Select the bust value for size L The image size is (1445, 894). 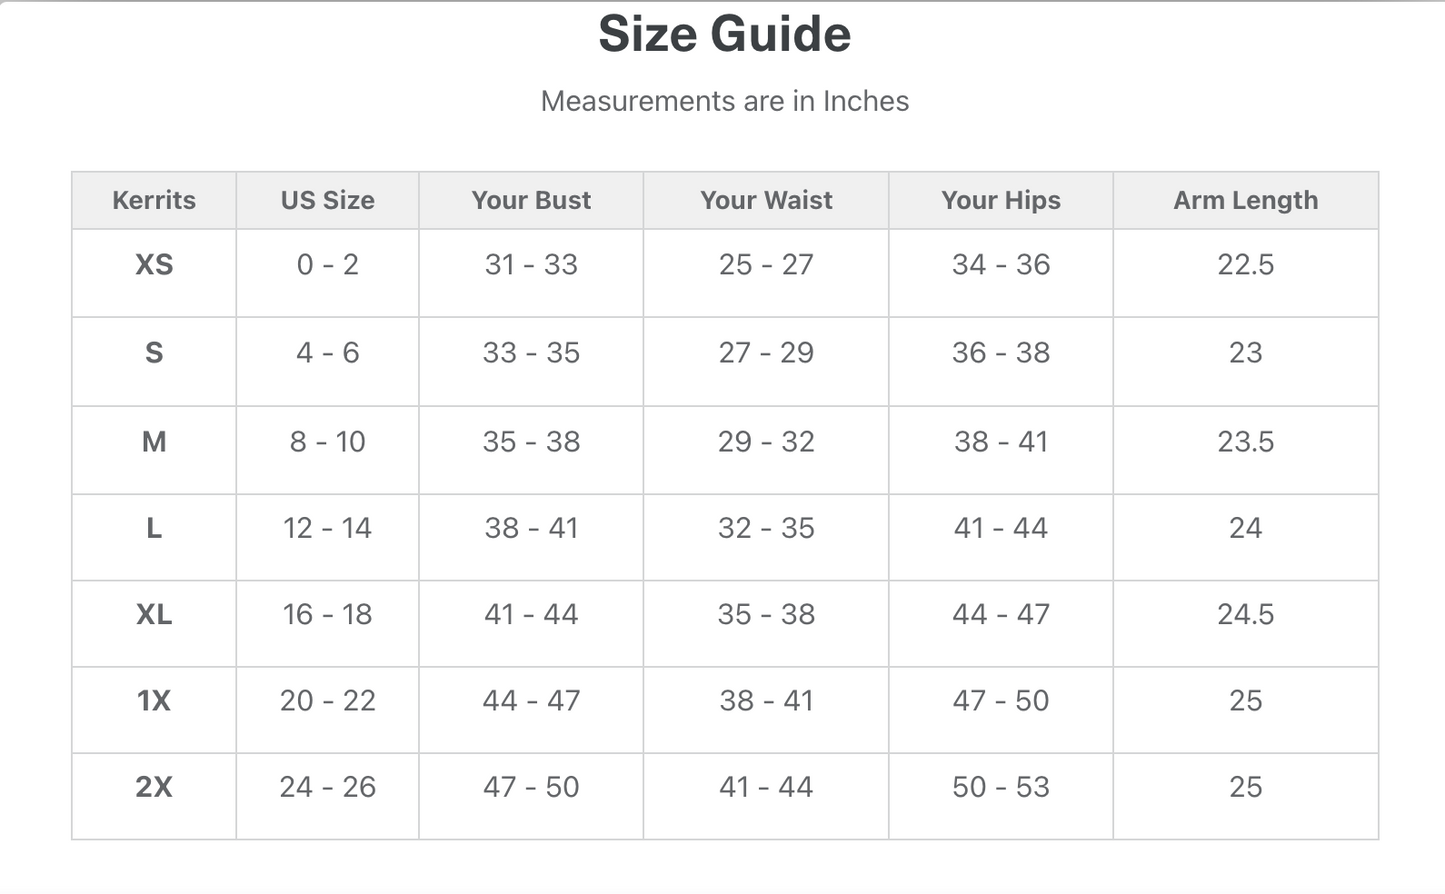531,528
